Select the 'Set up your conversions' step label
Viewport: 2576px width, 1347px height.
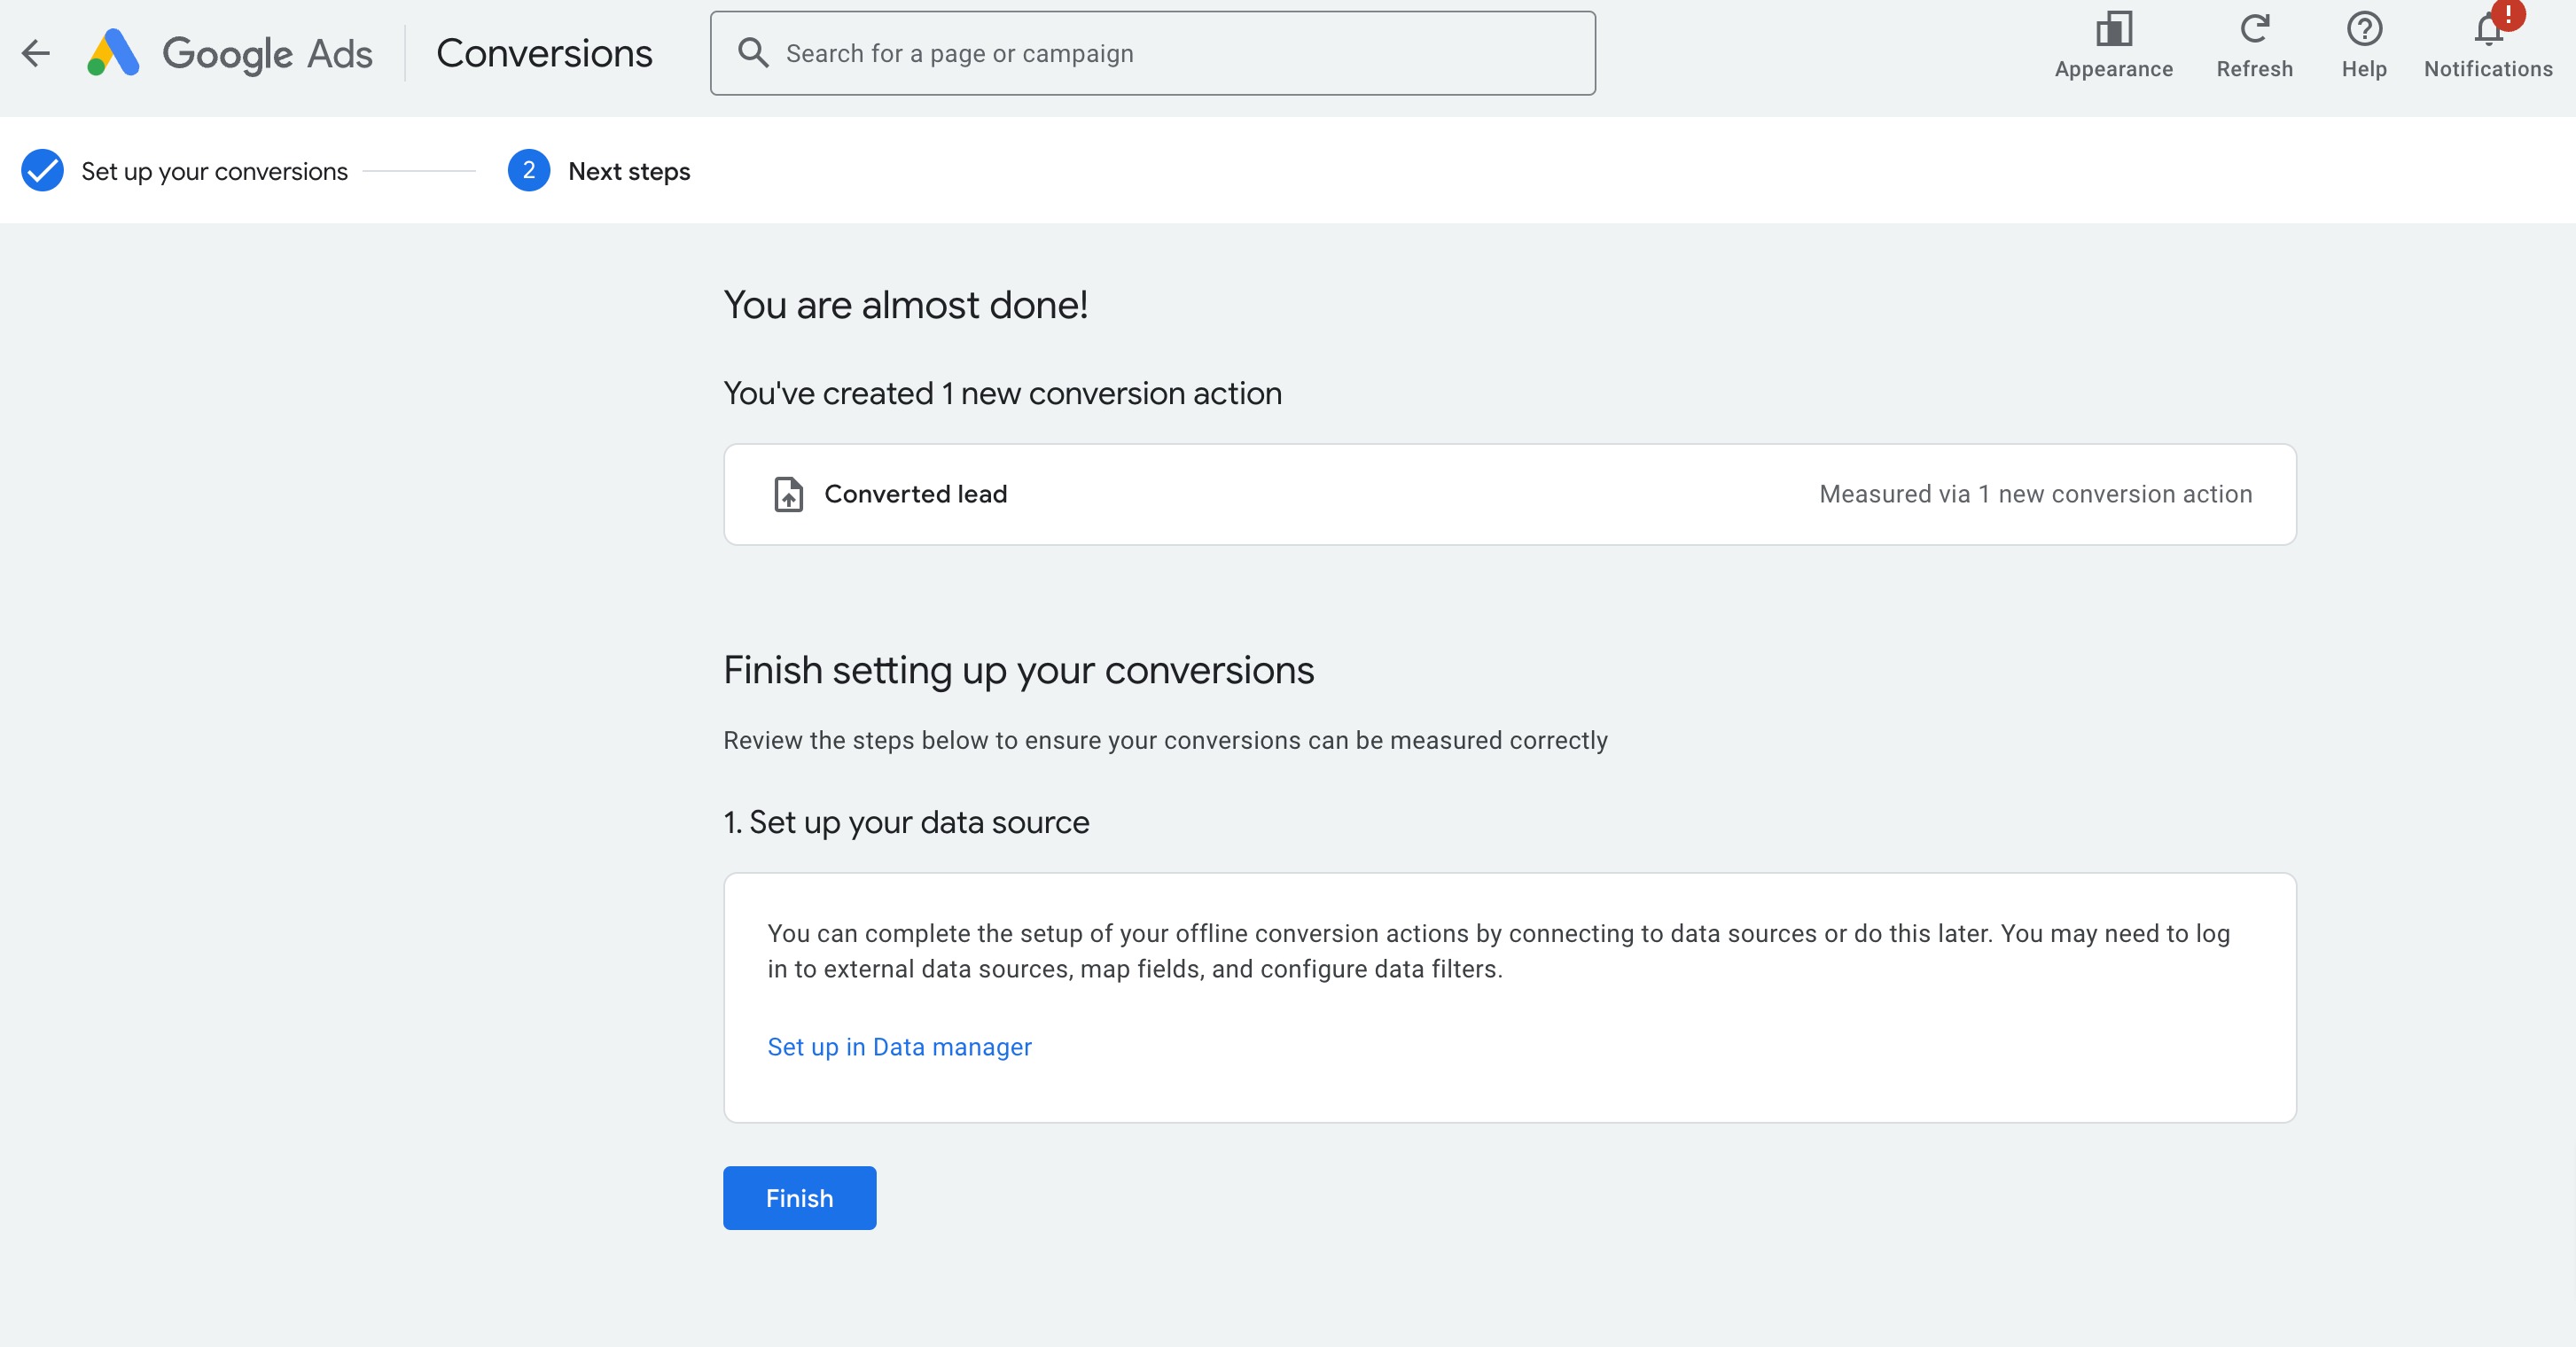pyautogui.click(x=214, y=172)
